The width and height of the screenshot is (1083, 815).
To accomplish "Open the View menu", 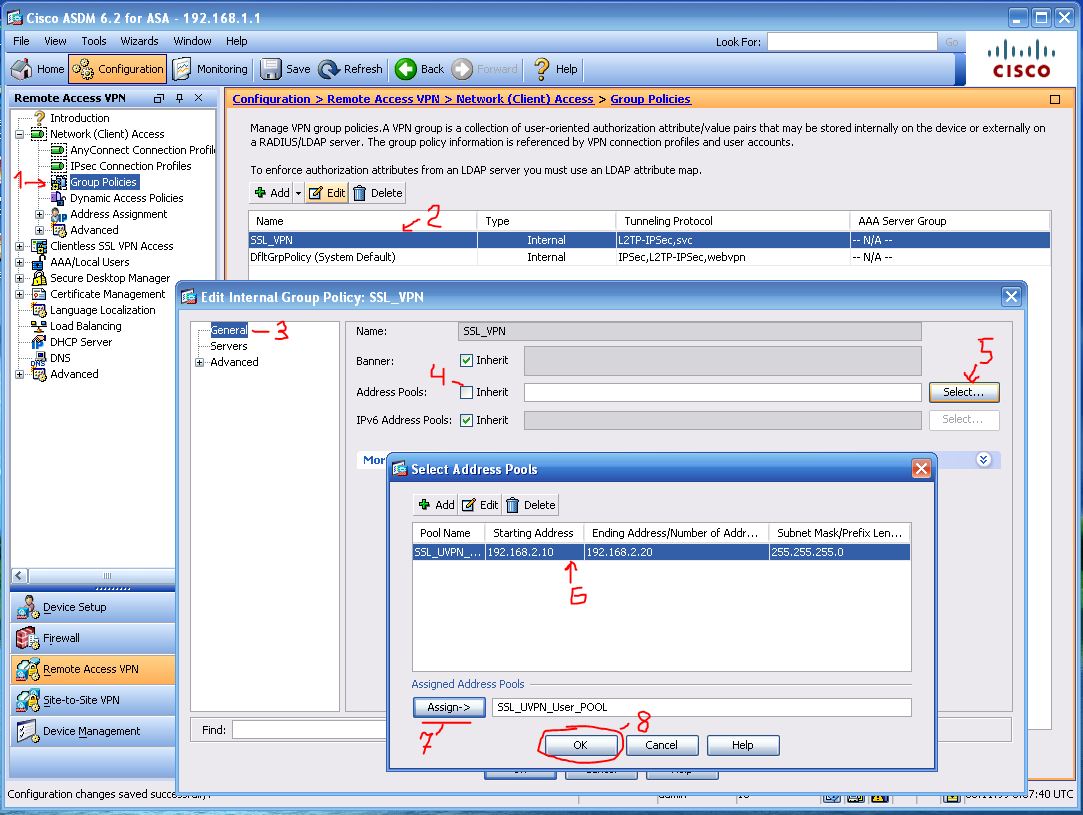I will pyautogui.click(x=55, y=41).
